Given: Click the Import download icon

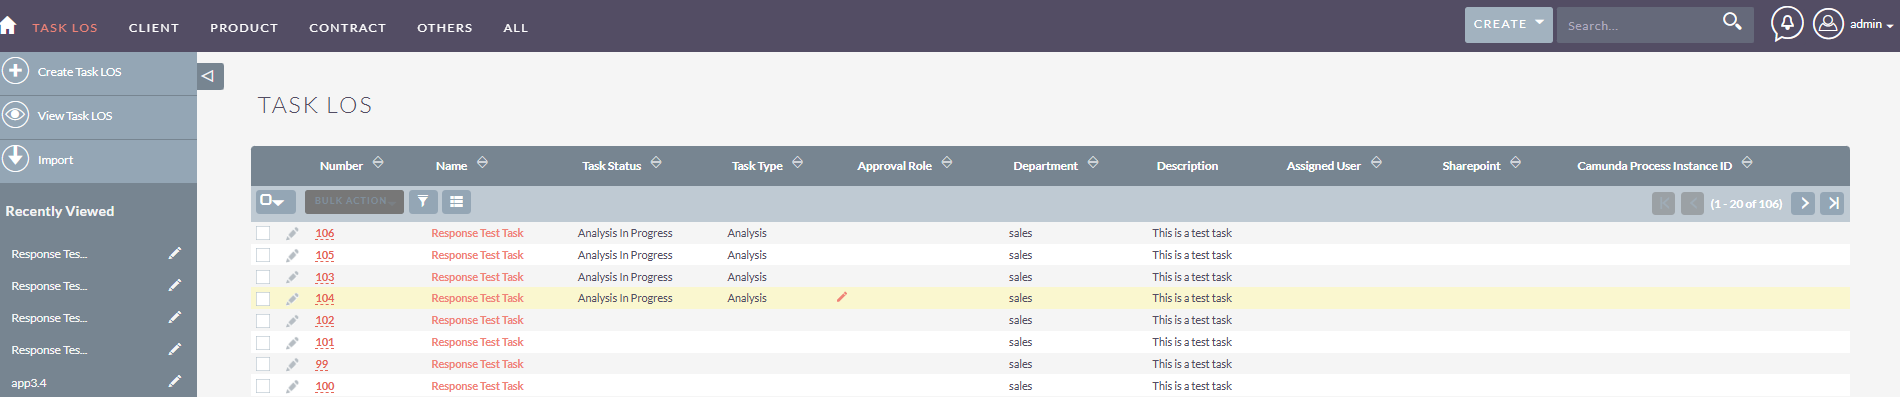Looking at the screenshot, I should pos(15,158).
